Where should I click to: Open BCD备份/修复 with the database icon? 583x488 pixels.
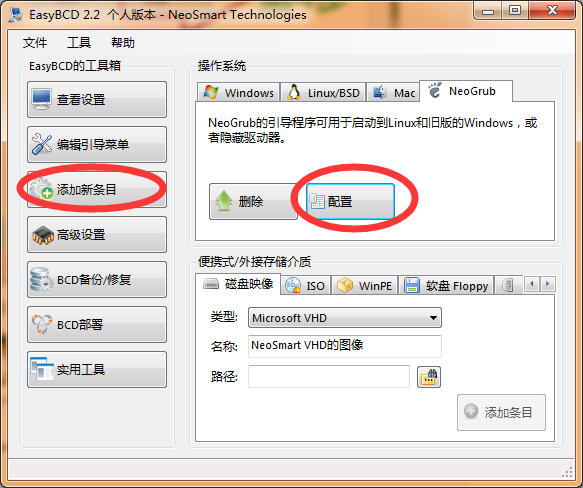97,279
